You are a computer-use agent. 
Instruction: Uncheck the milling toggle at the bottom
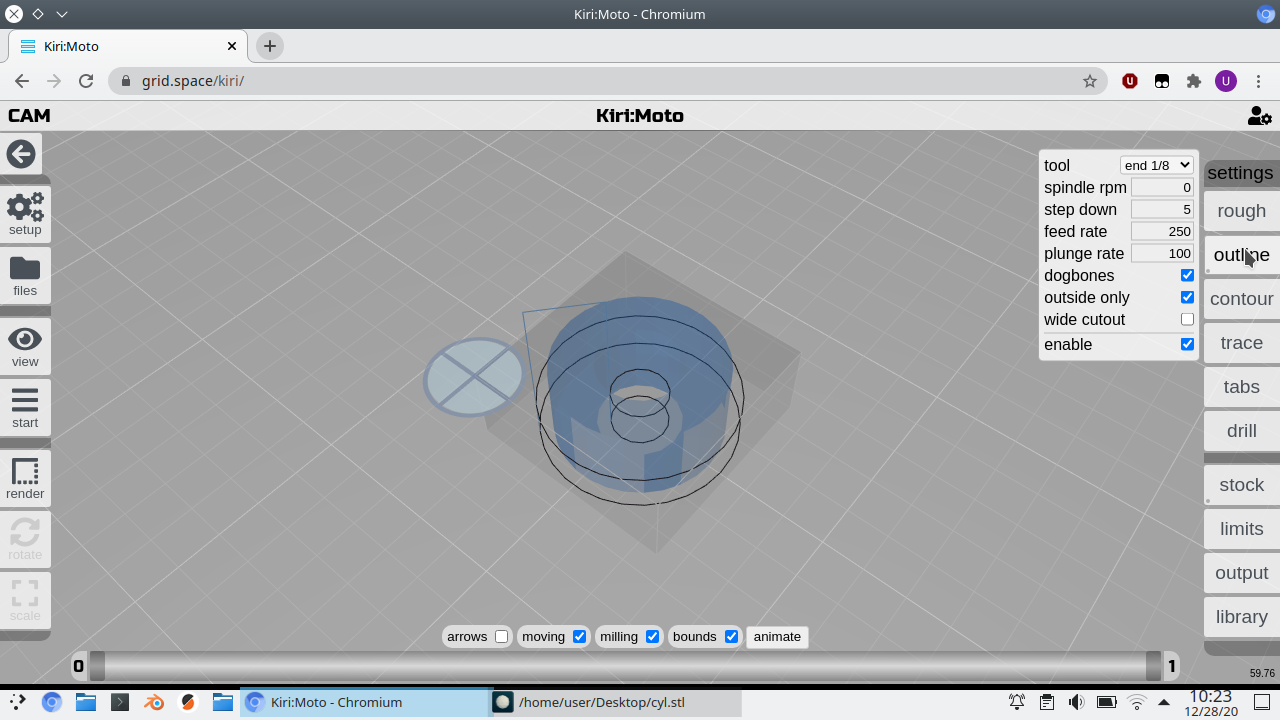(652, 636)
